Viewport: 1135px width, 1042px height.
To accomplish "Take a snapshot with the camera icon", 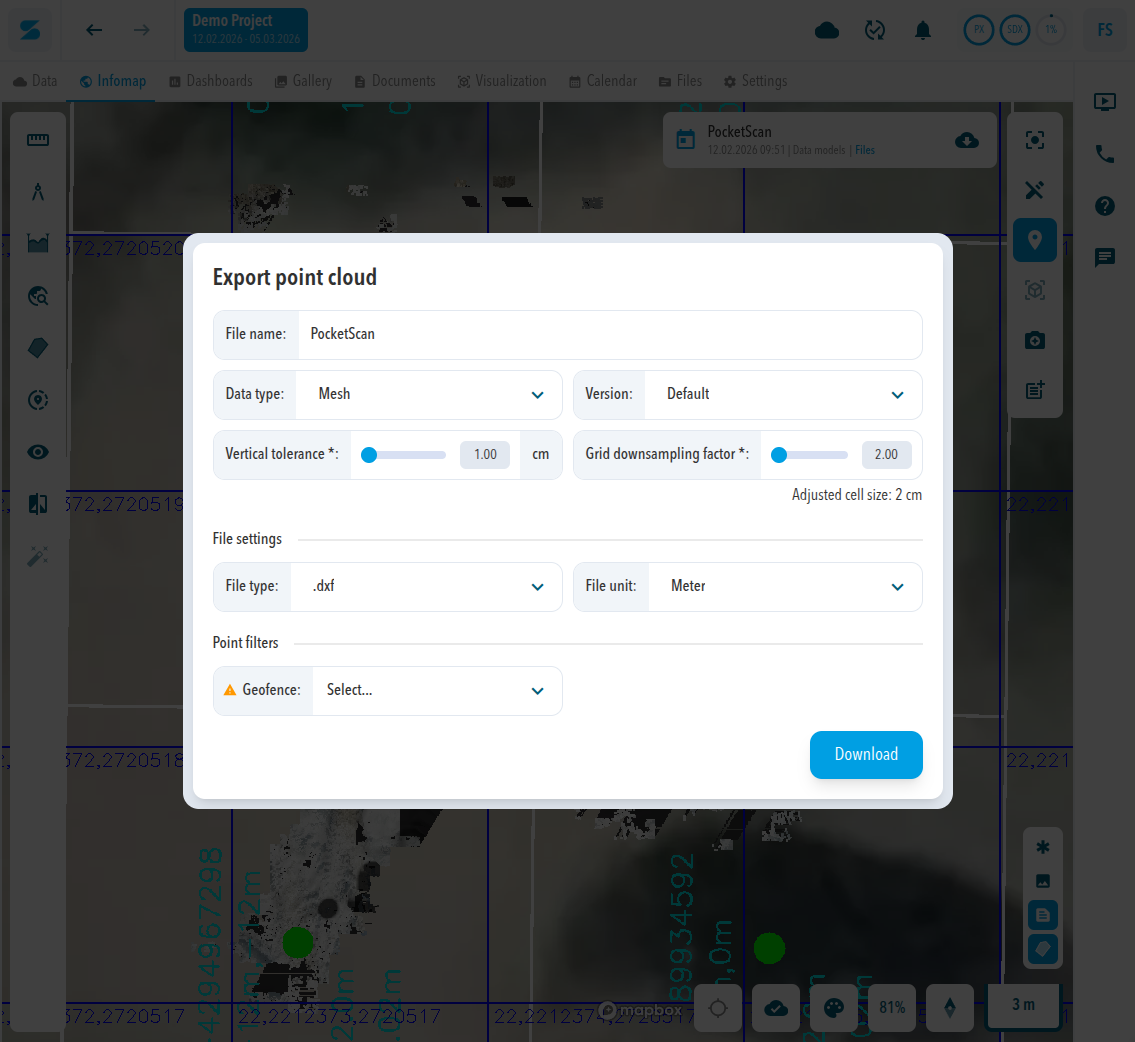I will [1035, 340].
